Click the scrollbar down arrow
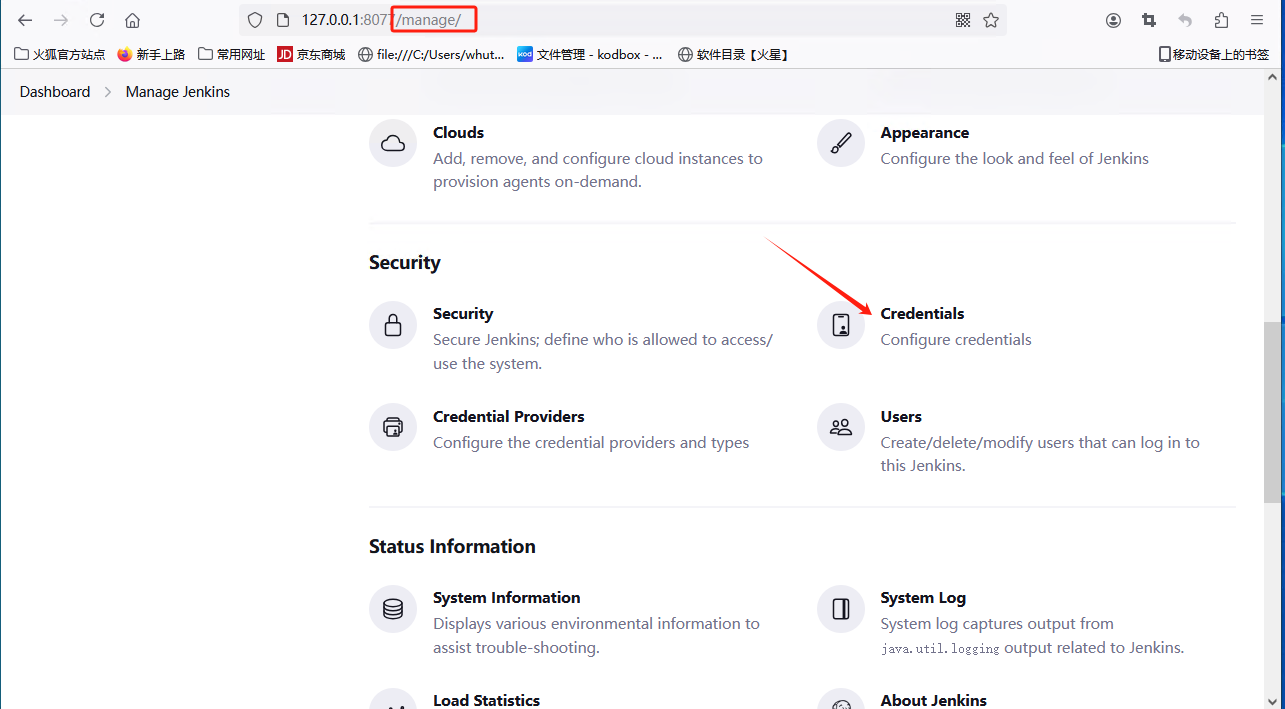 point(1274,700)
